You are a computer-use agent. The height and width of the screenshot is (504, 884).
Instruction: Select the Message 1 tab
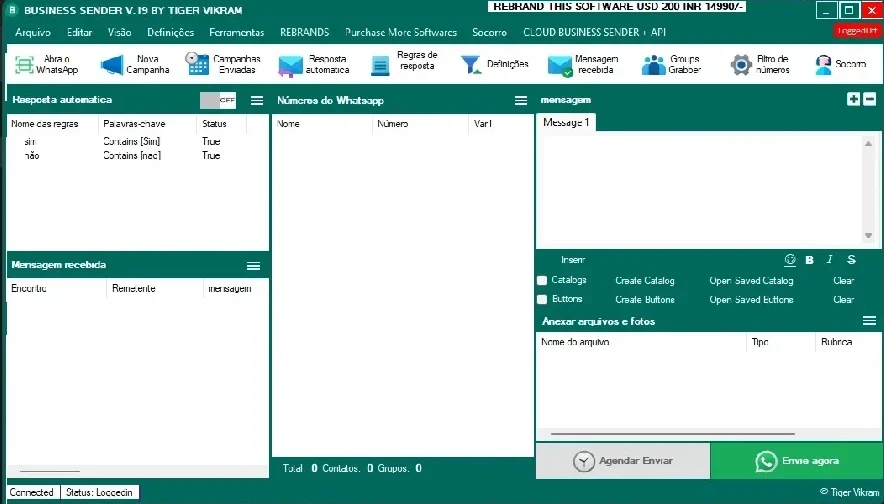pyautogui.click(x=566, y=122)
